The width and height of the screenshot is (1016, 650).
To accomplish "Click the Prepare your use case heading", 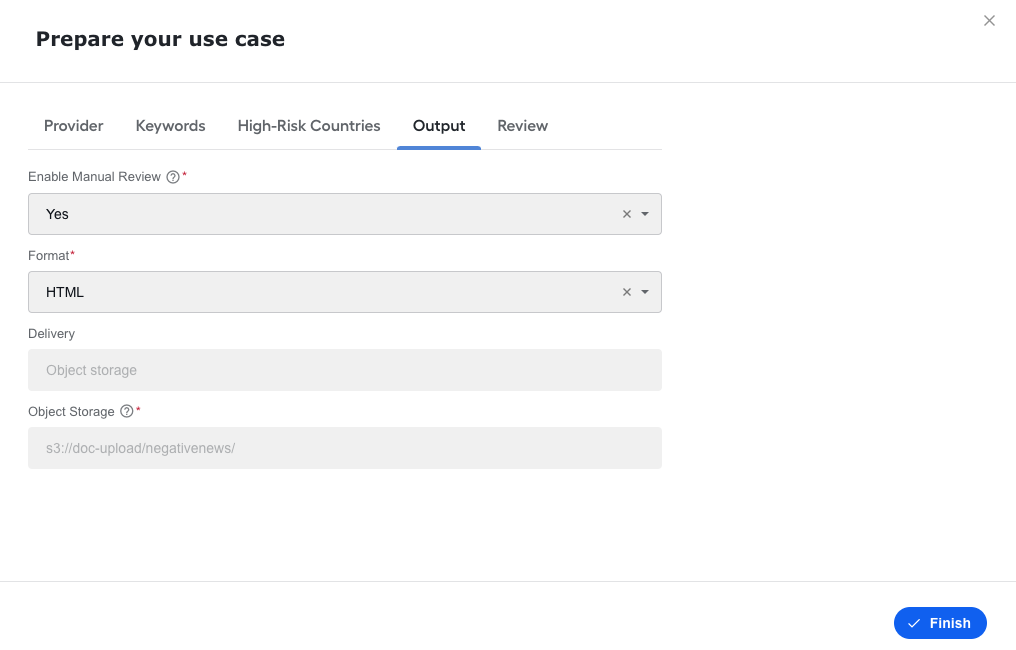I will (160, 40).
